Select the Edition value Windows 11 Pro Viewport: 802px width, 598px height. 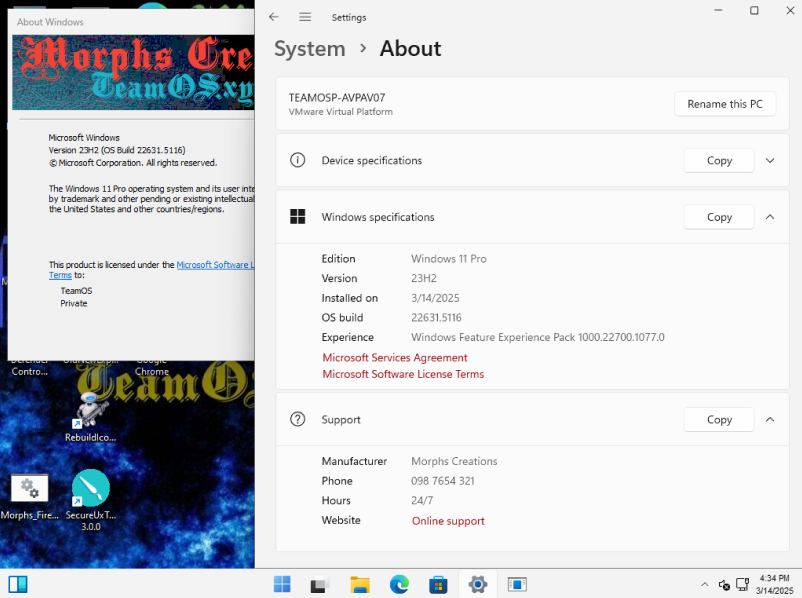coord(449,259)
